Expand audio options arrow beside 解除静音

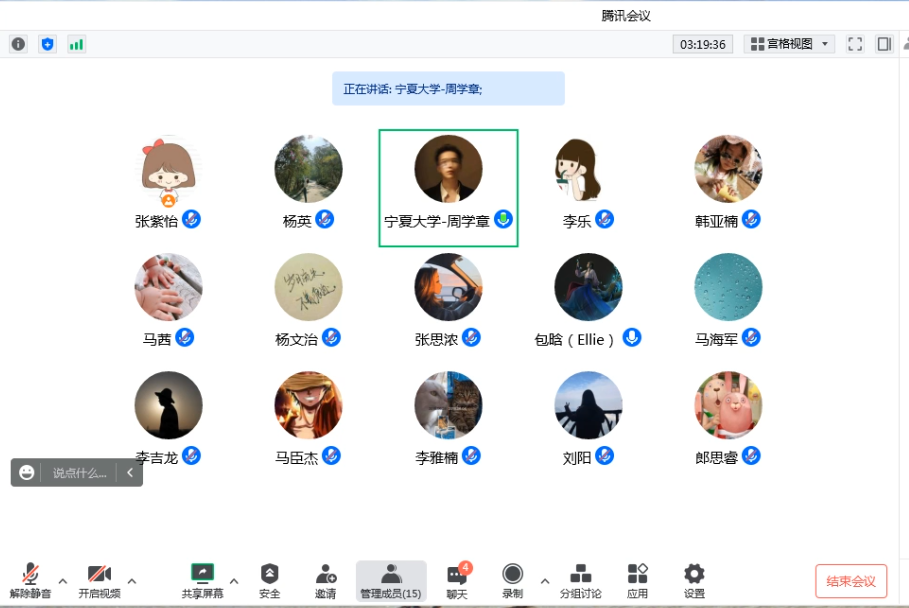[x=63, y=580]
